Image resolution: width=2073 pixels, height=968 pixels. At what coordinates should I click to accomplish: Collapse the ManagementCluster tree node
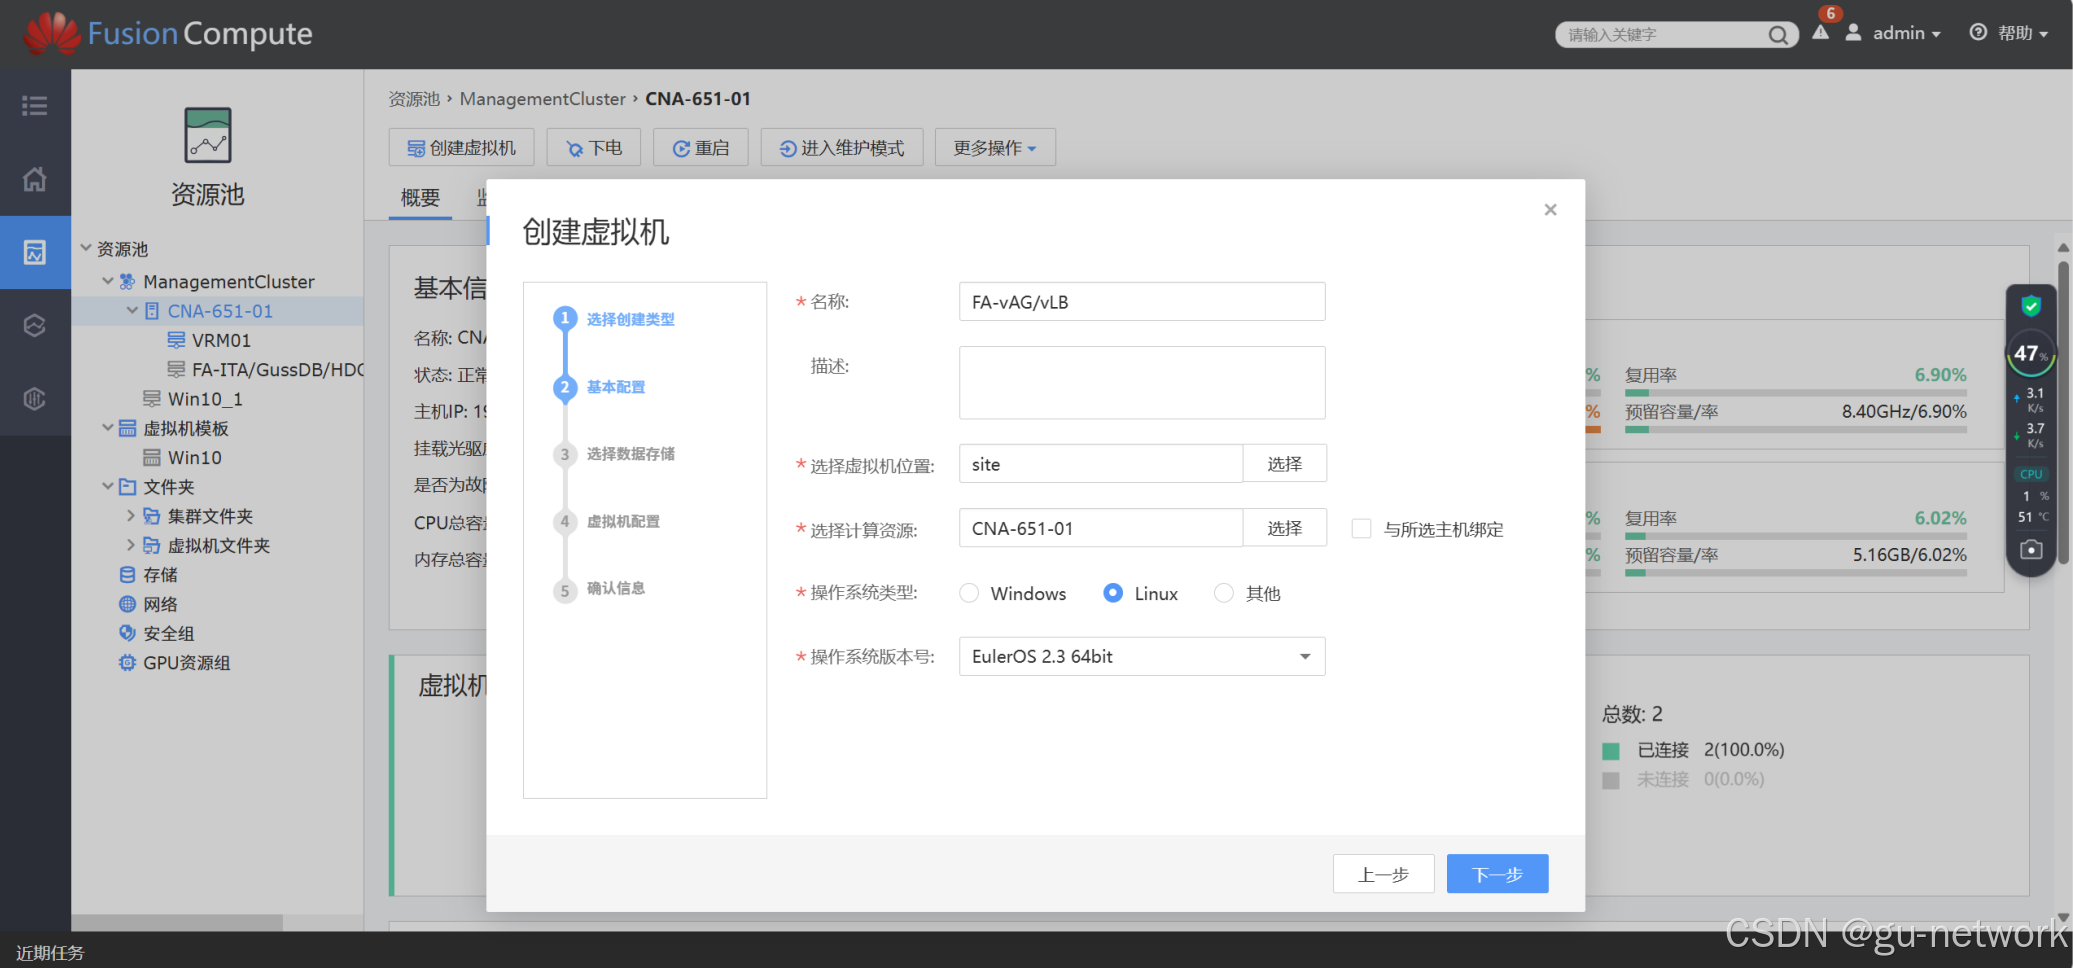point(108,281)
